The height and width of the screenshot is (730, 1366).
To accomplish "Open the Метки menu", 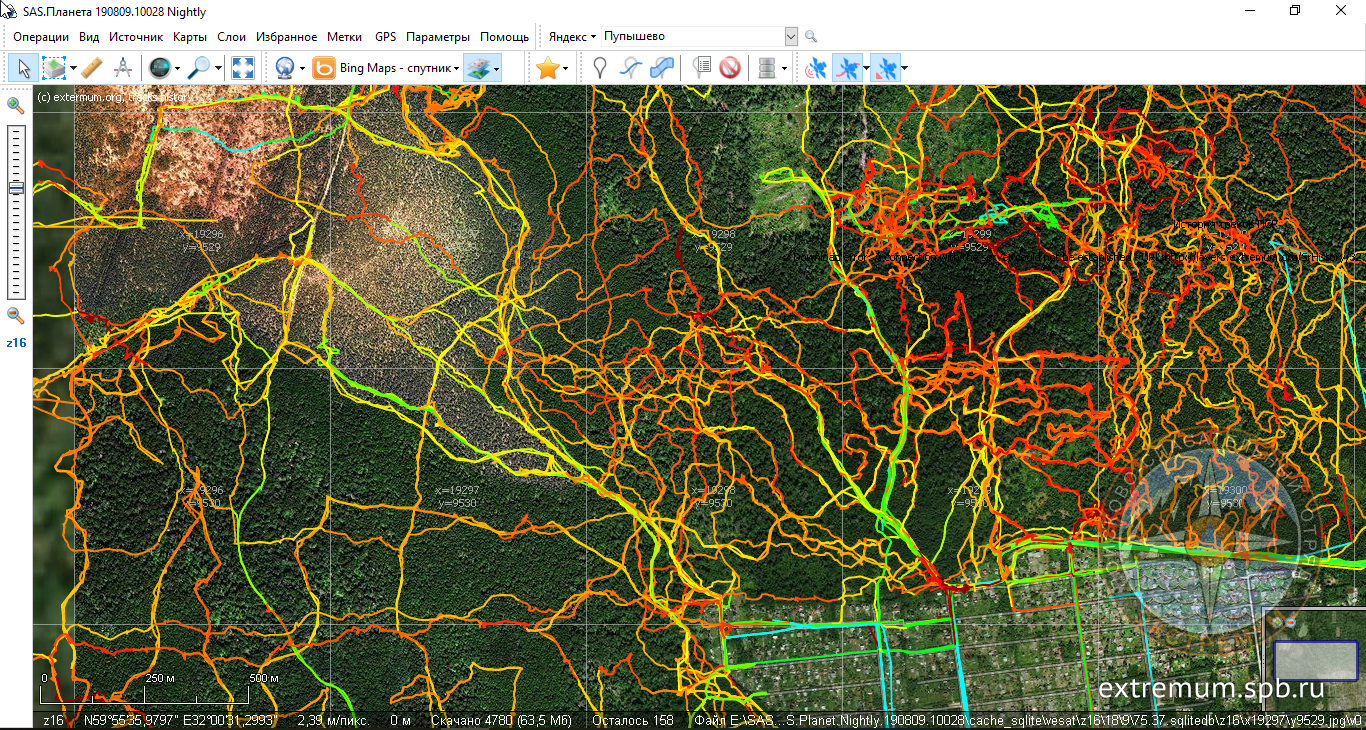I will coord(345,37).
